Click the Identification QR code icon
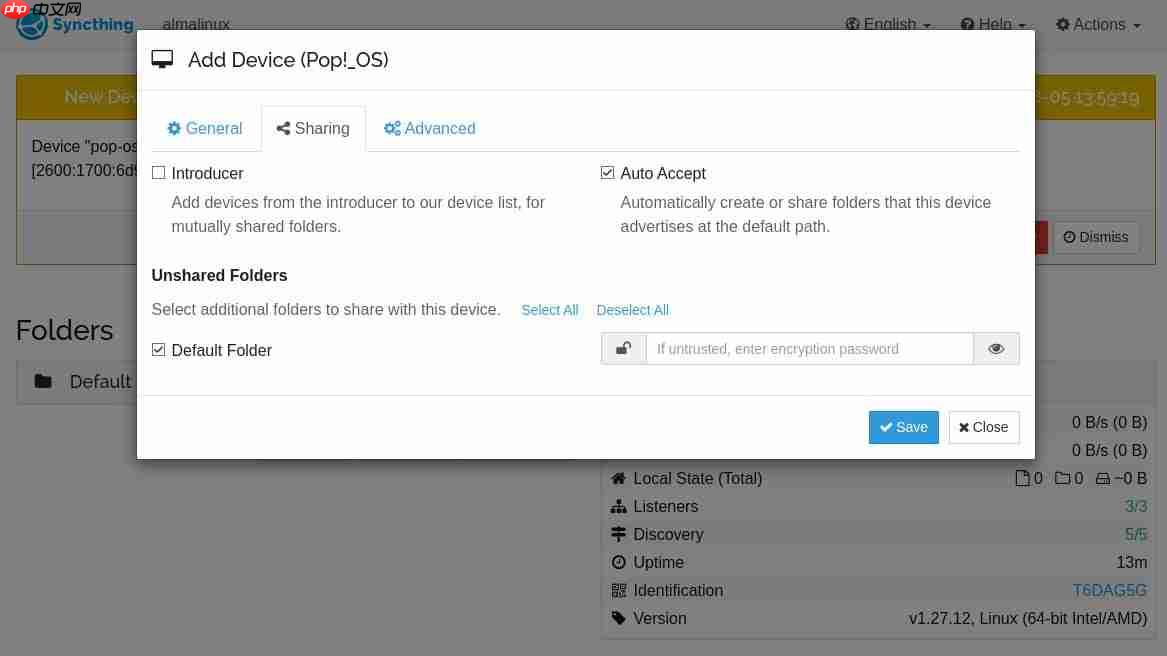This screenshot has height=656, width=1167. [618, 590]
